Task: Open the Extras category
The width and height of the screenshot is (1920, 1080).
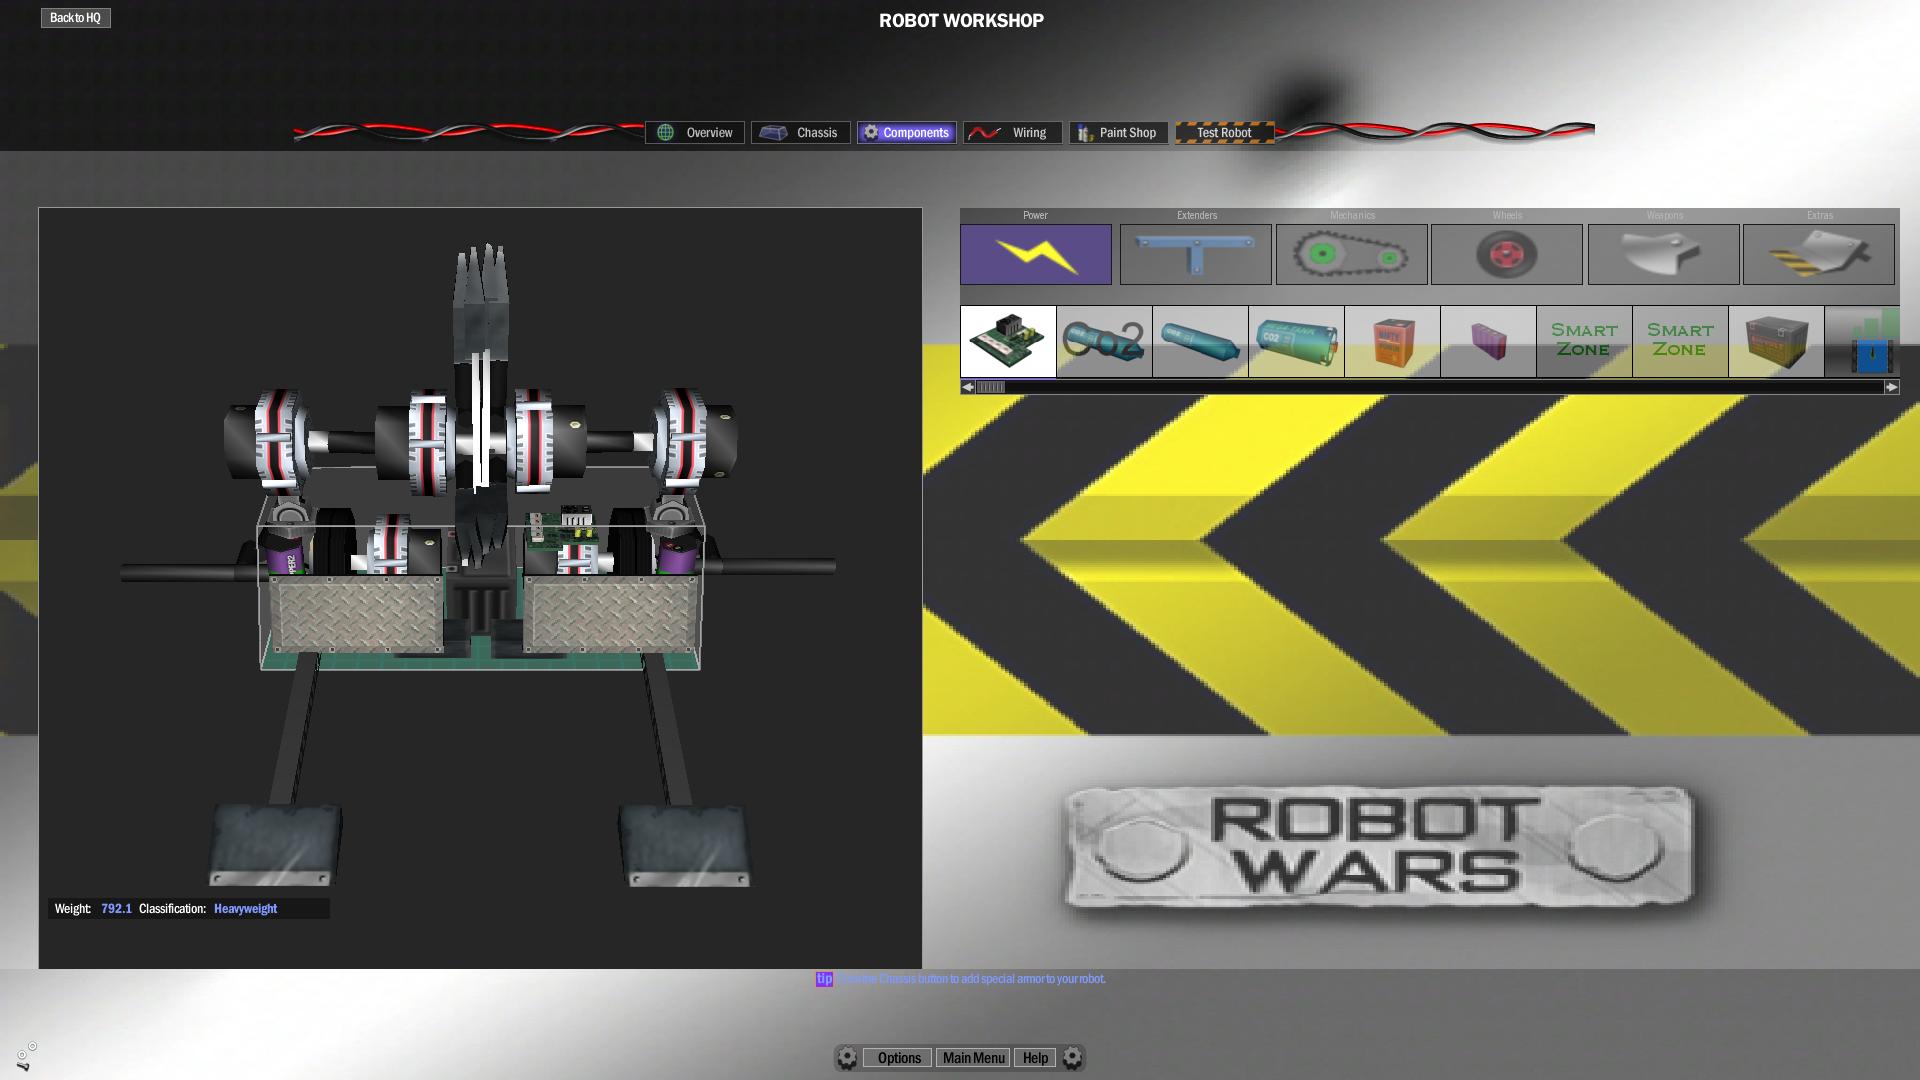Action: point(1818,254)
